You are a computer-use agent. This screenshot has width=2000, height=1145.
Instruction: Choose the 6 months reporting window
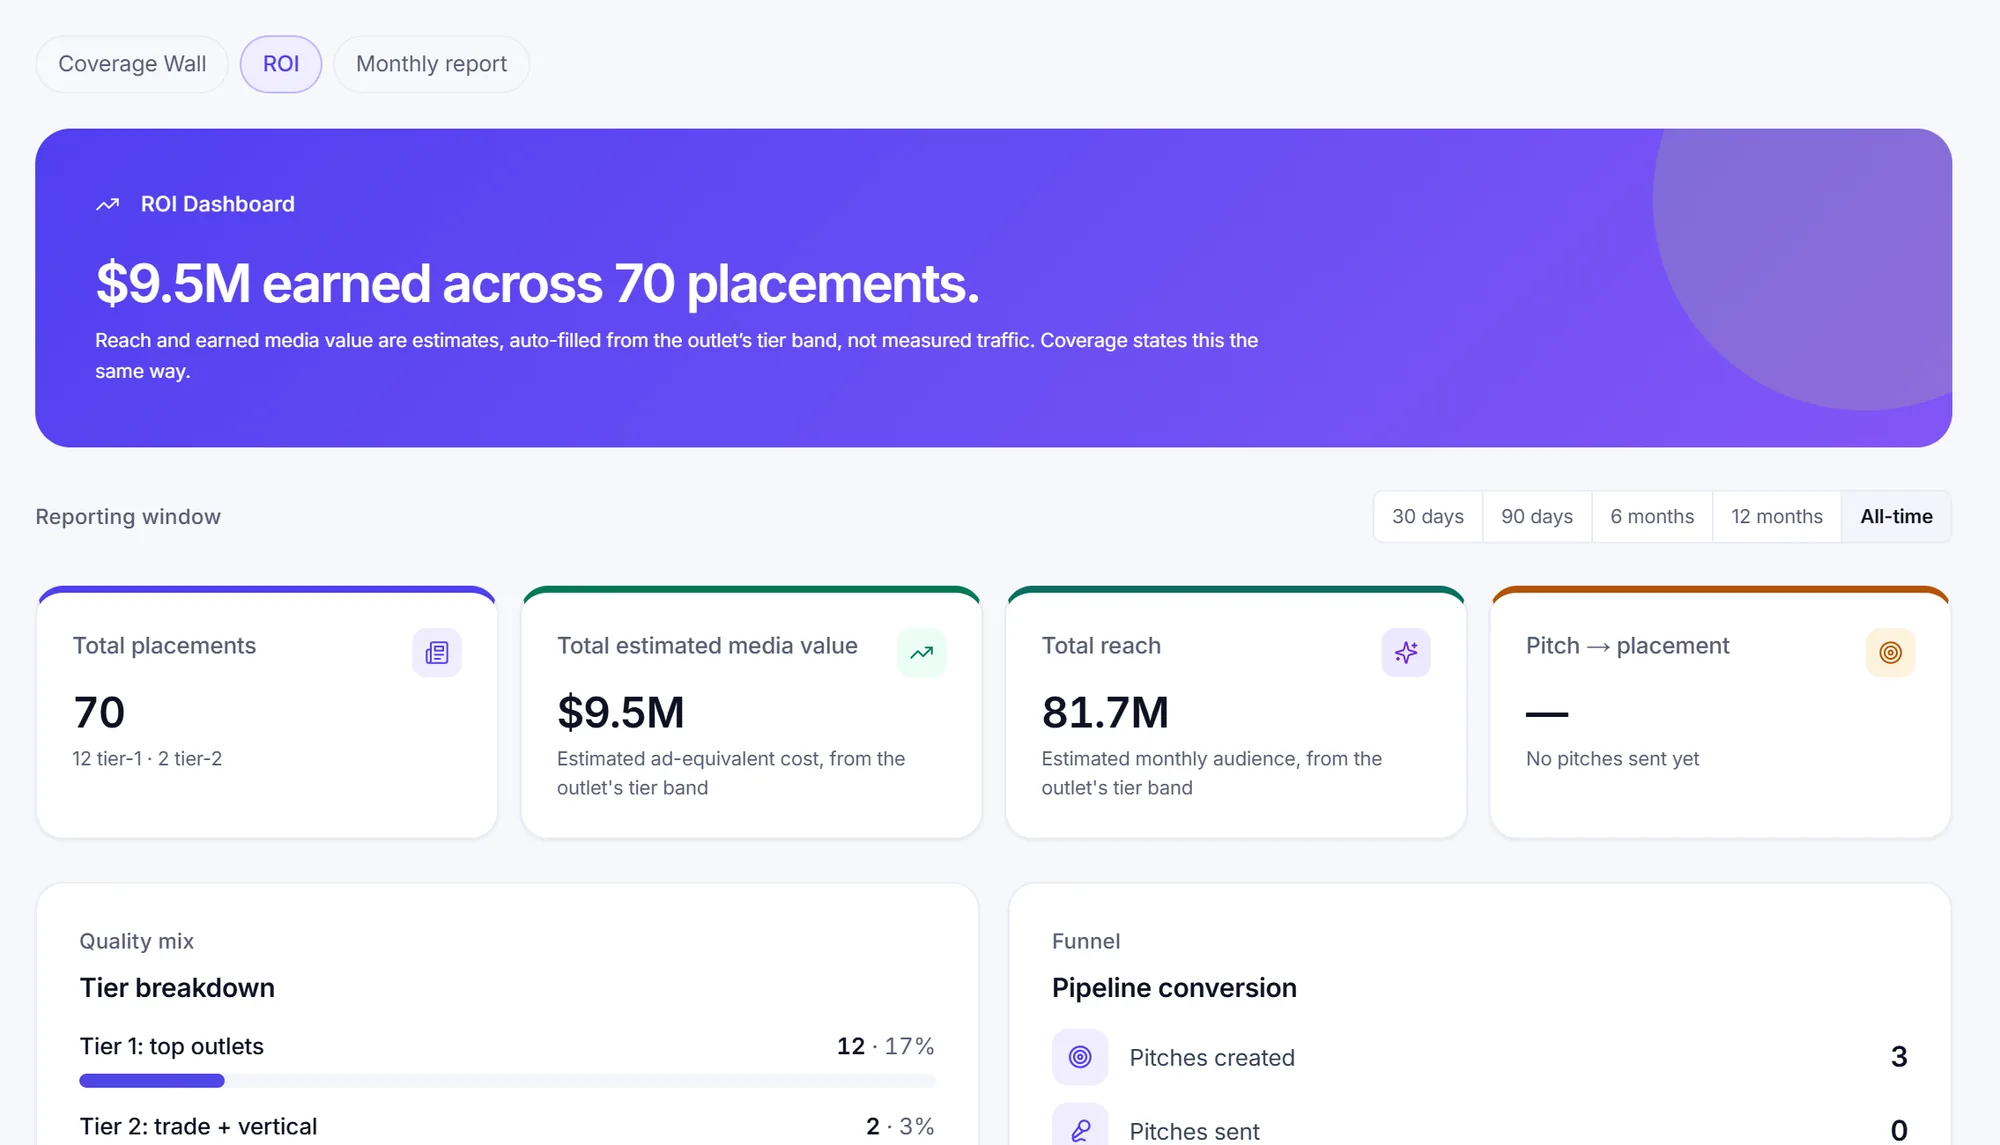tap(1652, 517)
